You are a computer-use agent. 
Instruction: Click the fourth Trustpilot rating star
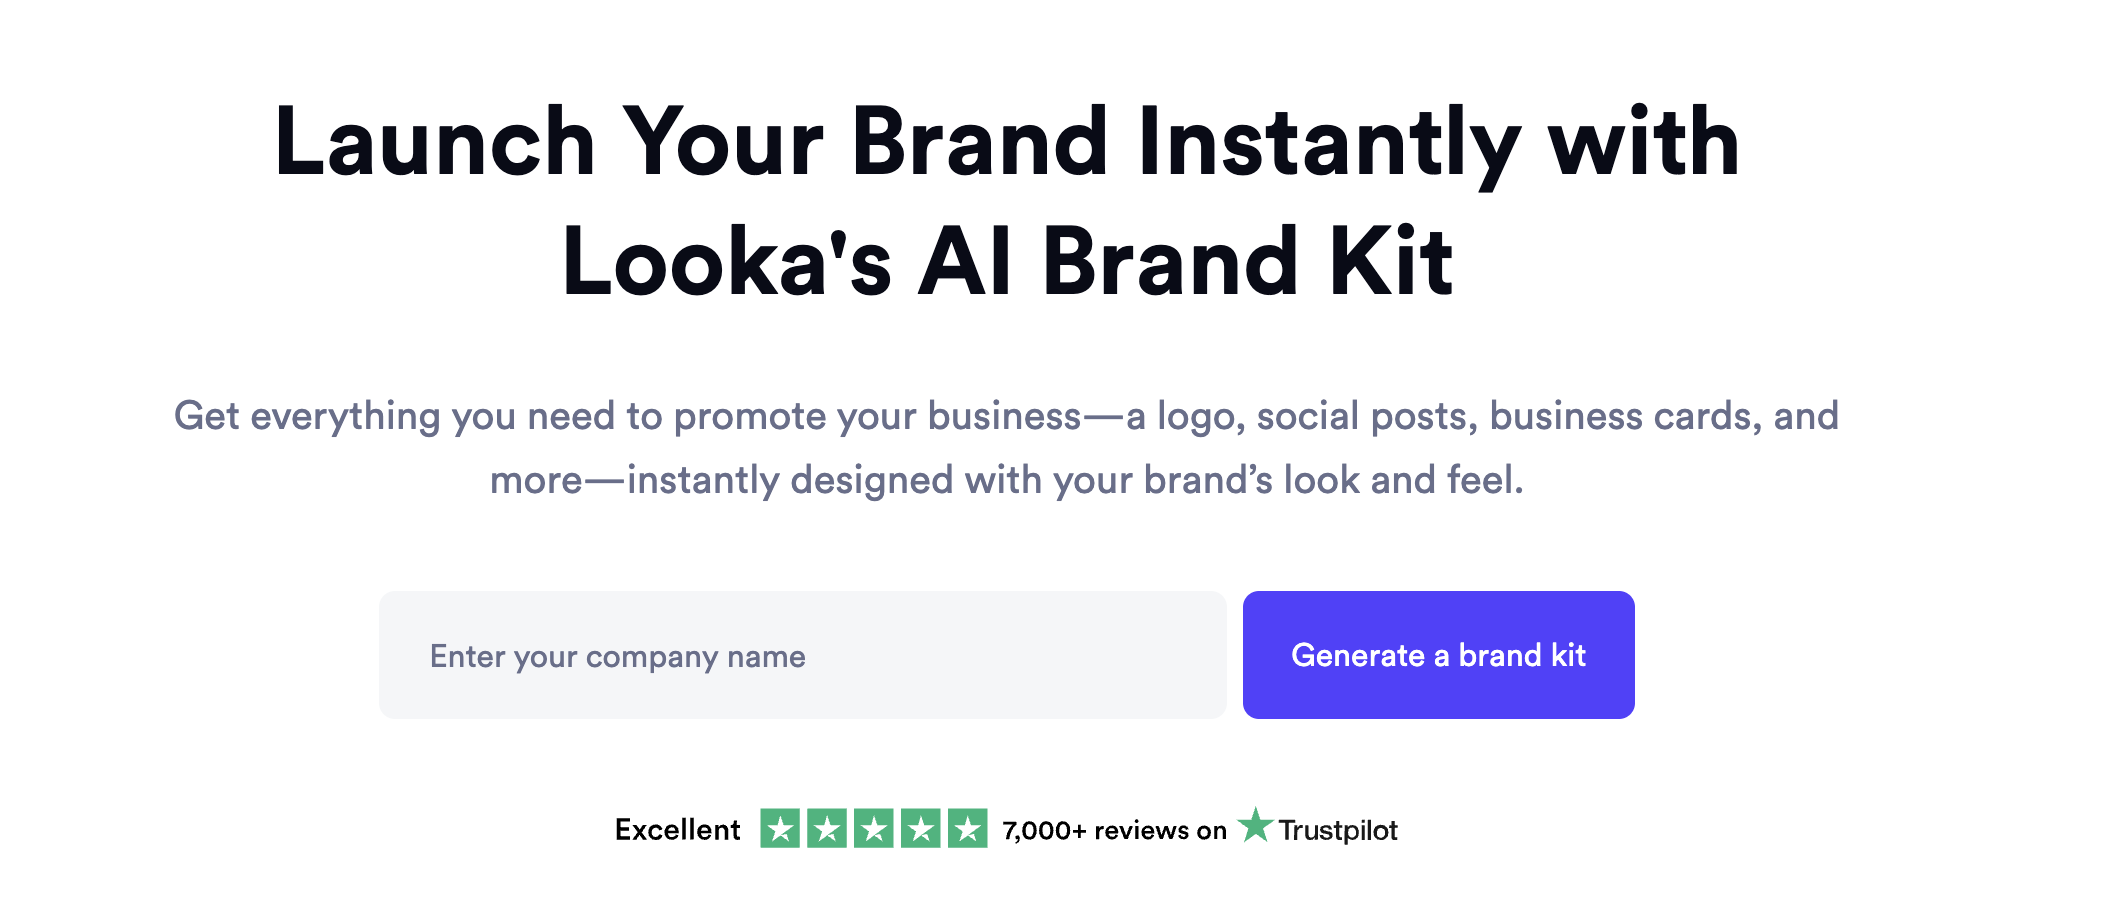coord(921,829)
